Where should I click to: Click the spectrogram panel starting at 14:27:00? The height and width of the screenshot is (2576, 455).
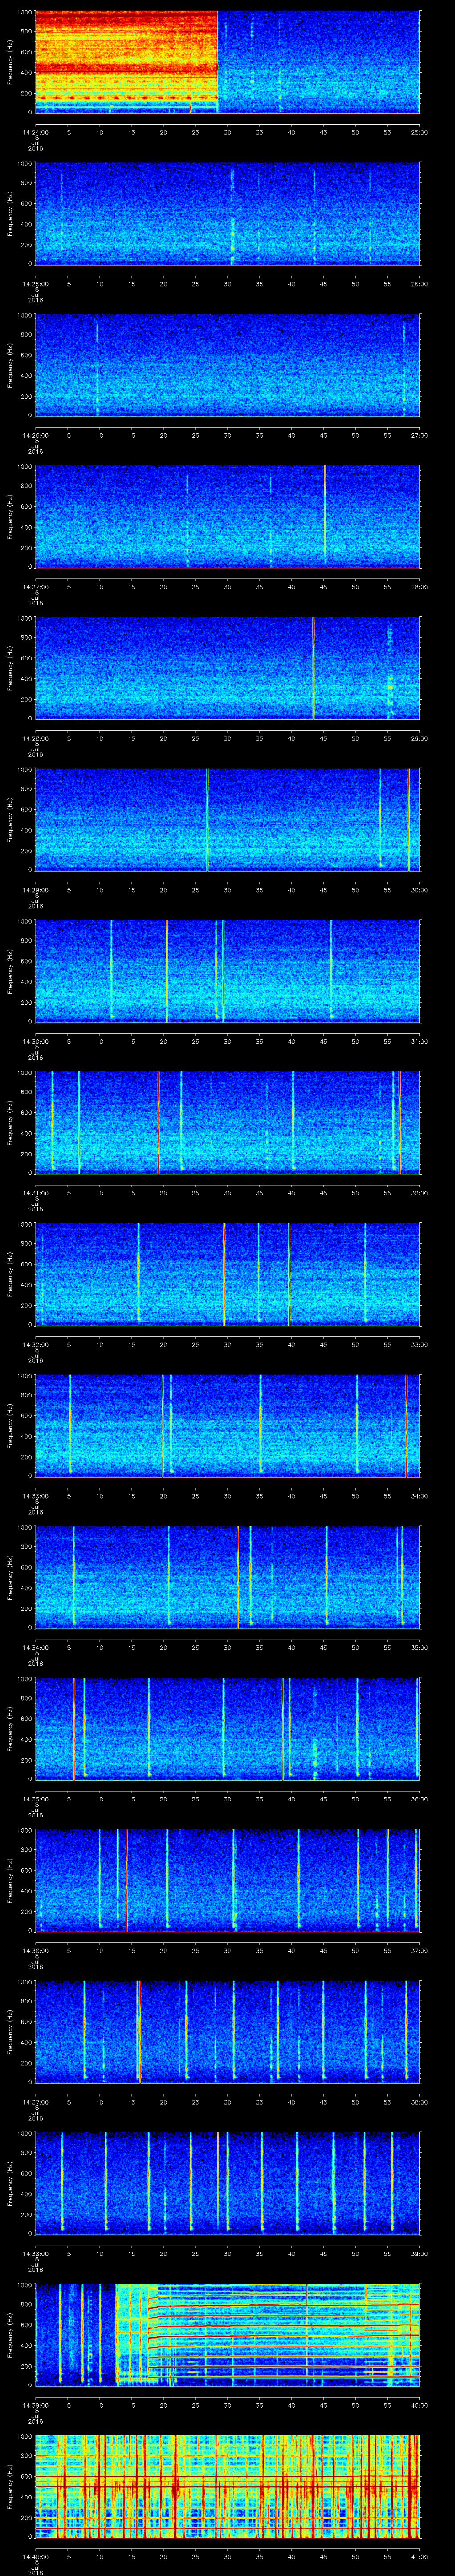coord(227,517)
